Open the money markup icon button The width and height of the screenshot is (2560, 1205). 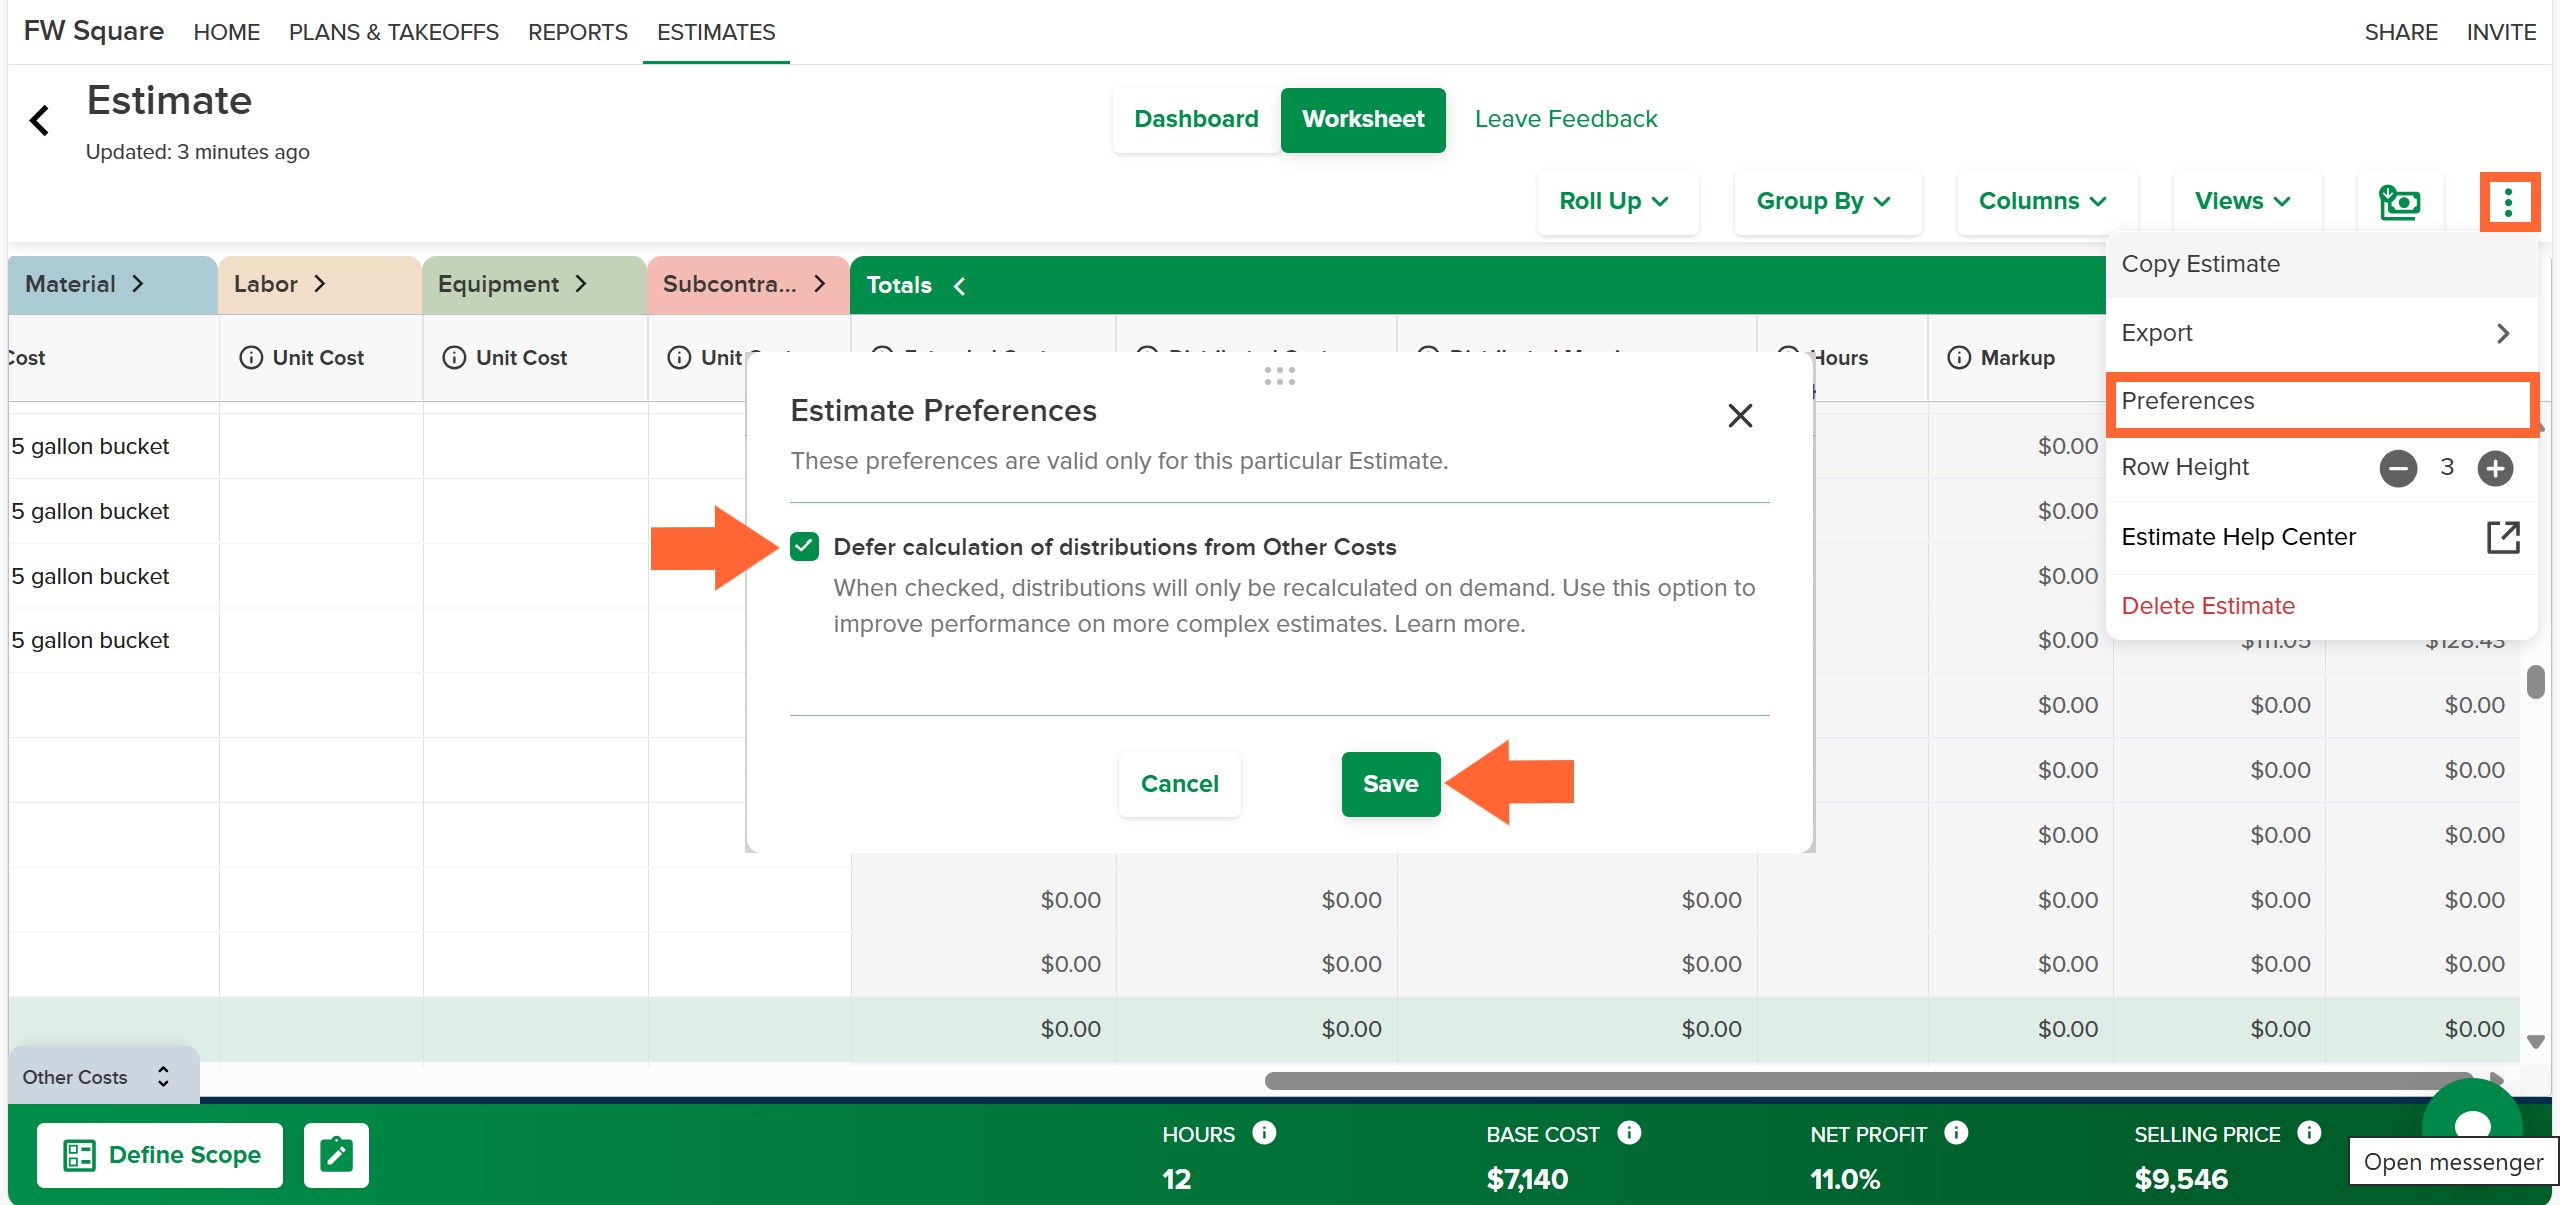(2399, 202)
